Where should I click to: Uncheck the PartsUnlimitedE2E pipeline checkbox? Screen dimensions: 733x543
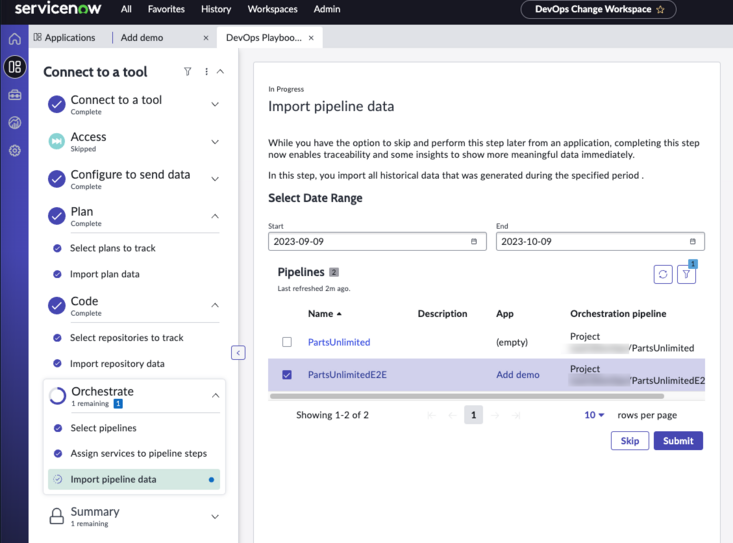coord(287,375)
